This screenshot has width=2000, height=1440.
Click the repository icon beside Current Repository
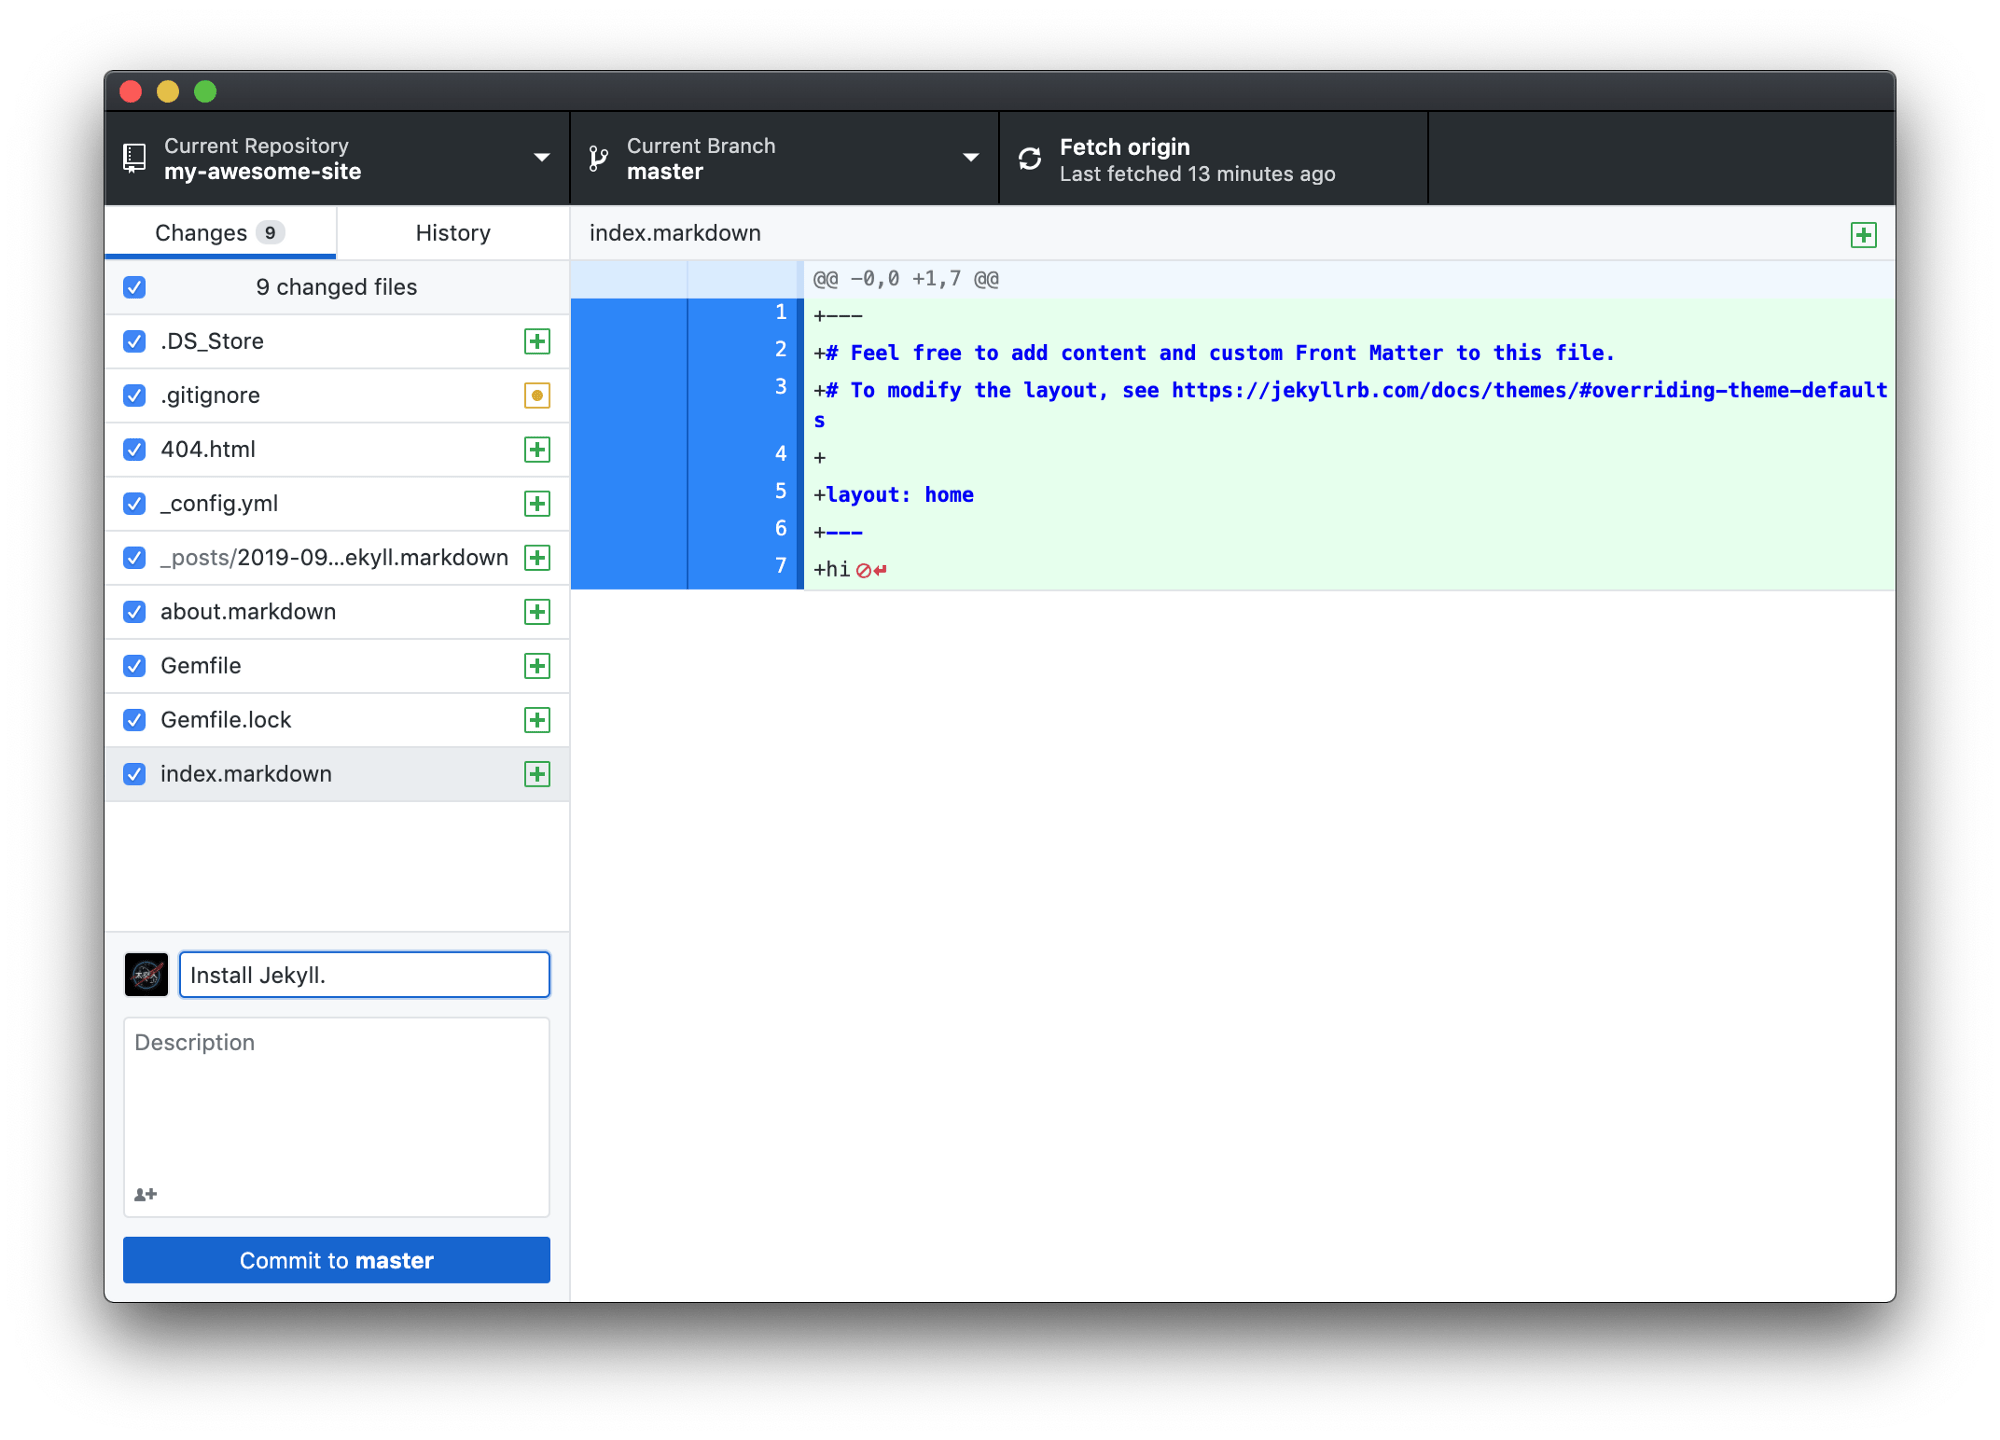pyautogui.click(x=134, y=158)
